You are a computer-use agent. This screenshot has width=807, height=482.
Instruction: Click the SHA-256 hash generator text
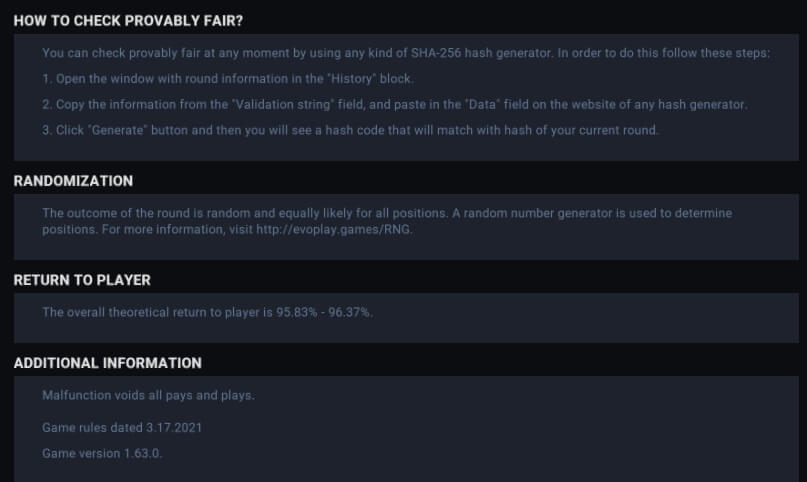click(x=481, y=53)
